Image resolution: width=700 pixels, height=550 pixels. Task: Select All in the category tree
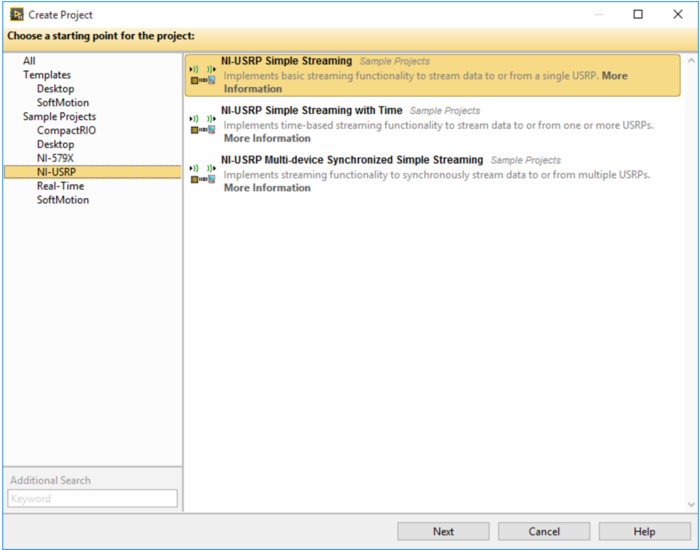click(x=29, y=61)
